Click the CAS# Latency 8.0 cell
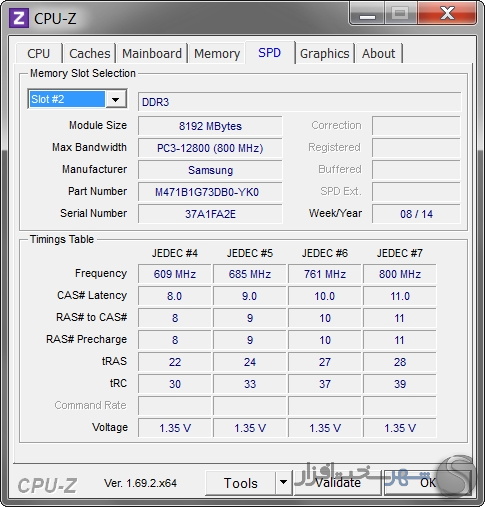The image size is (485, 507). point(175,296)
